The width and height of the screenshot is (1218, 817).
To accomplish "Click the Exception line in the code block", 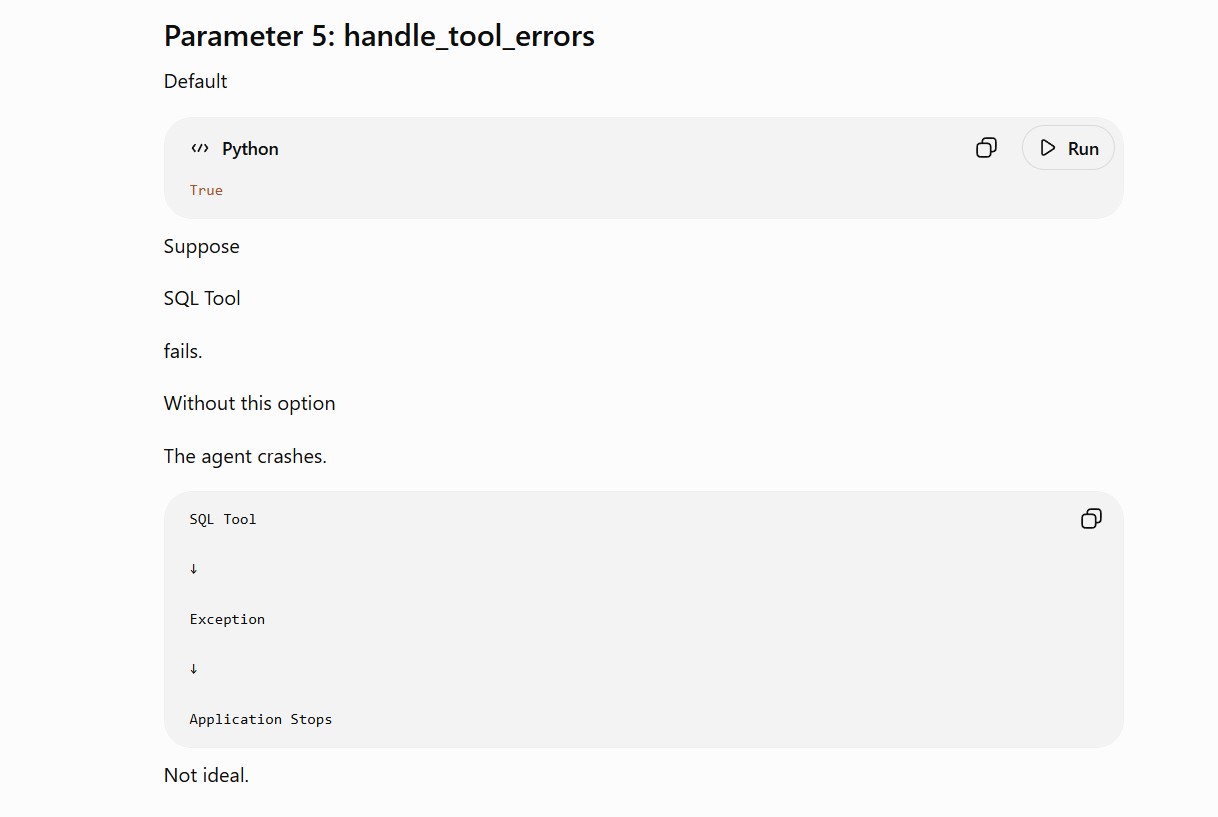I will (227, 619).
